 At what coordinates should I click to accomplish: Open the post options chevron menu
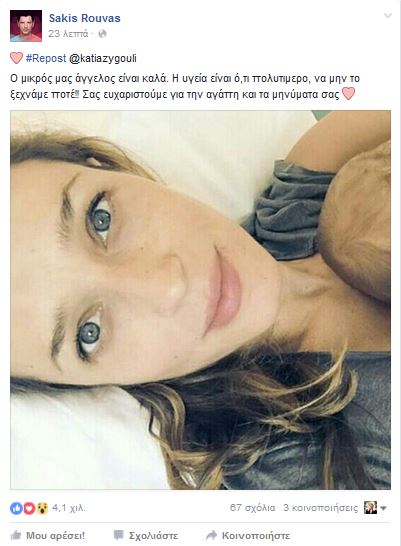coord(387,16)
